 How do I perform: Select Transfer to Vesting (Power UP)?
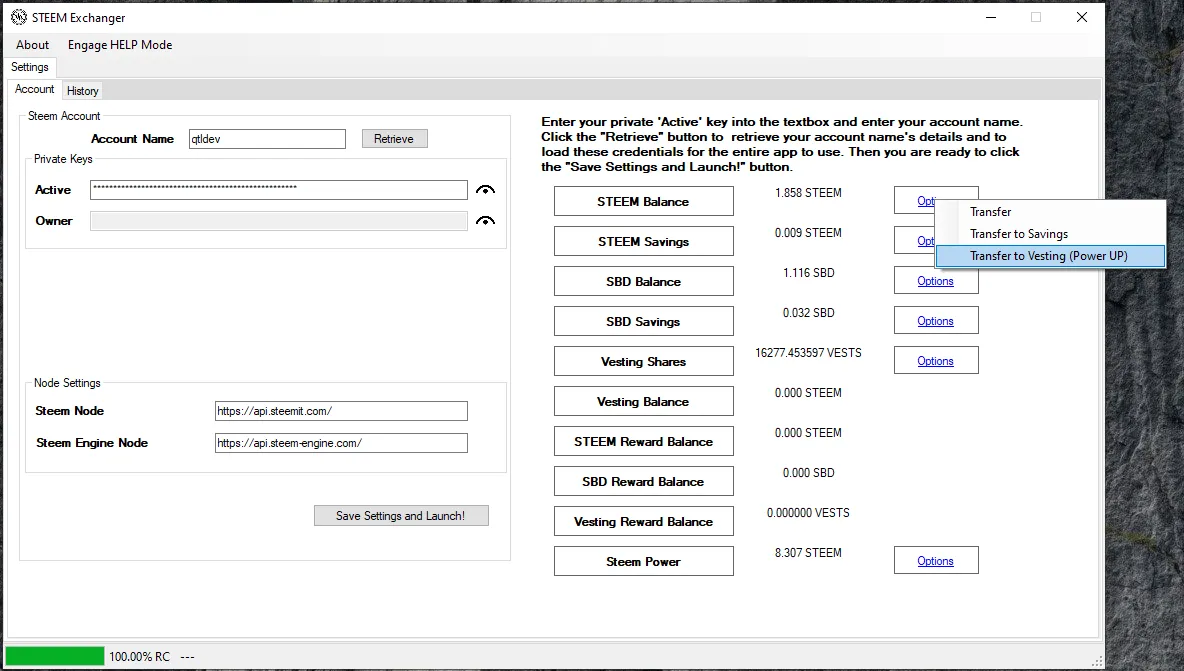tap(1050, 256)
